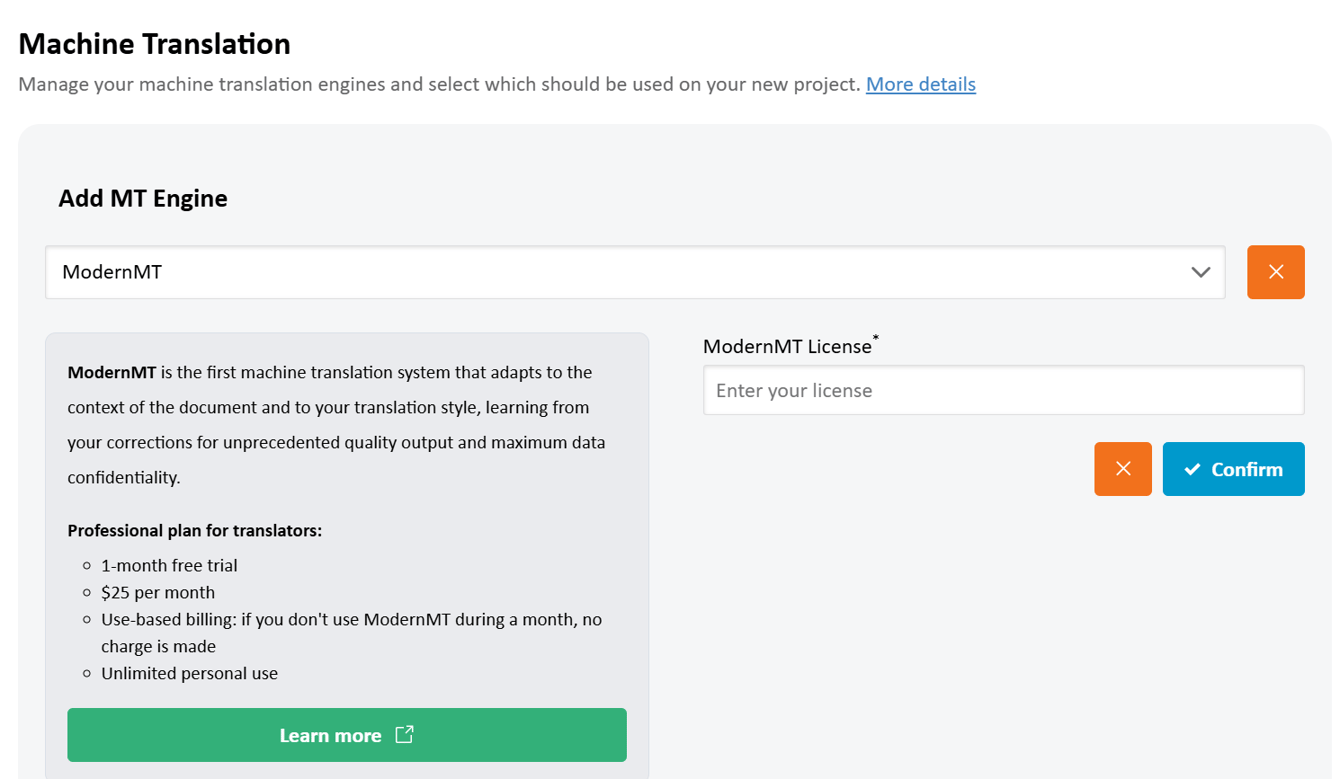Viewport: 1340px width, 779px height.
Task: Click external link icon on Learn more
Action: click(404, 735)
